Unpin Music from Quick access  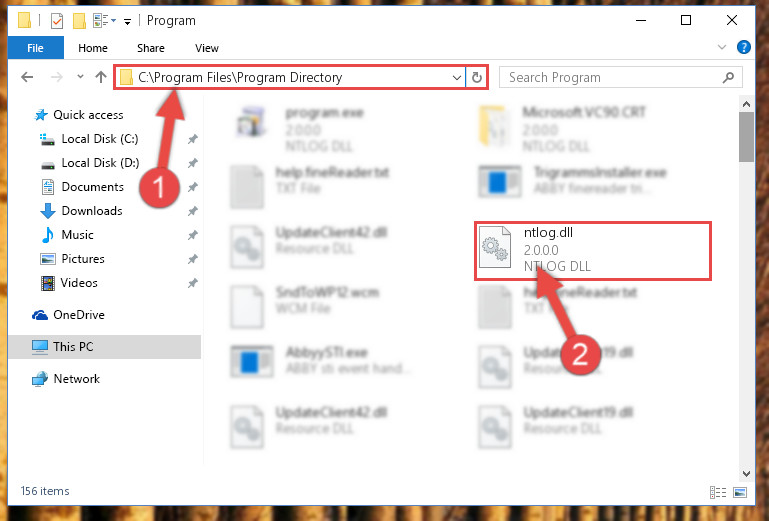(x=192, y=235)
